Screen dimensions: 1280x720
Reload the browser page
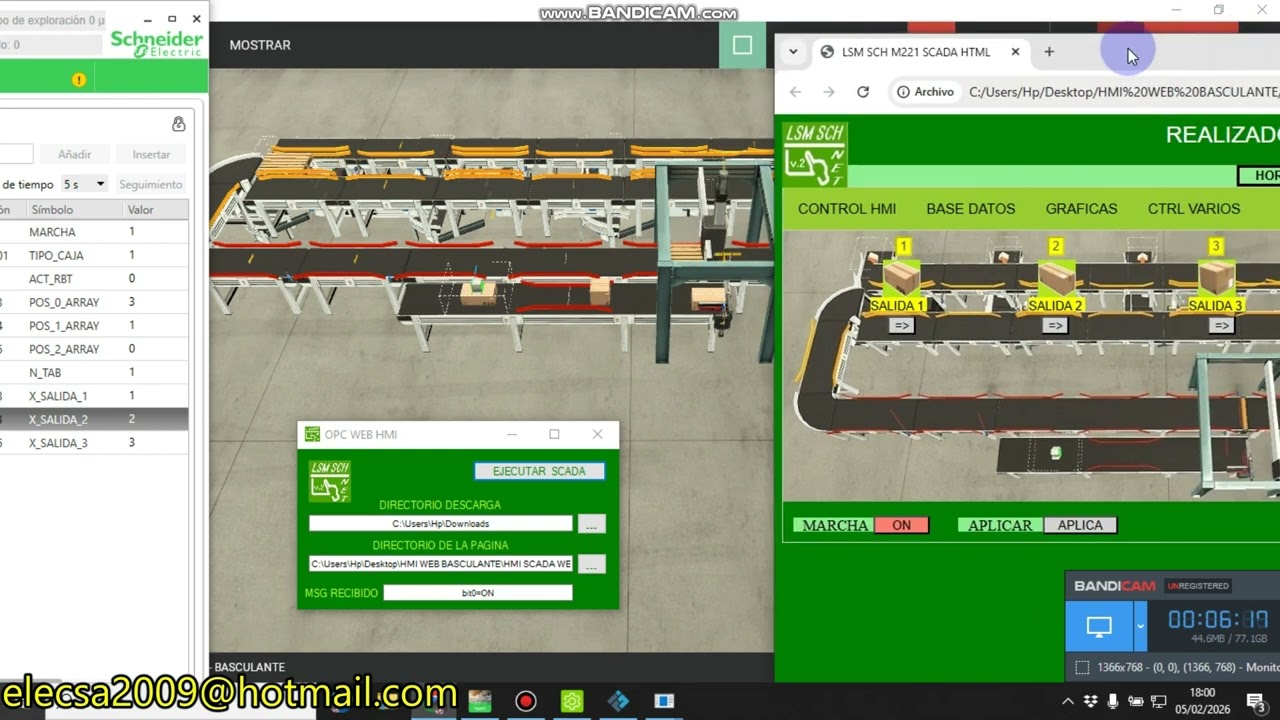[x=863, y=92]
